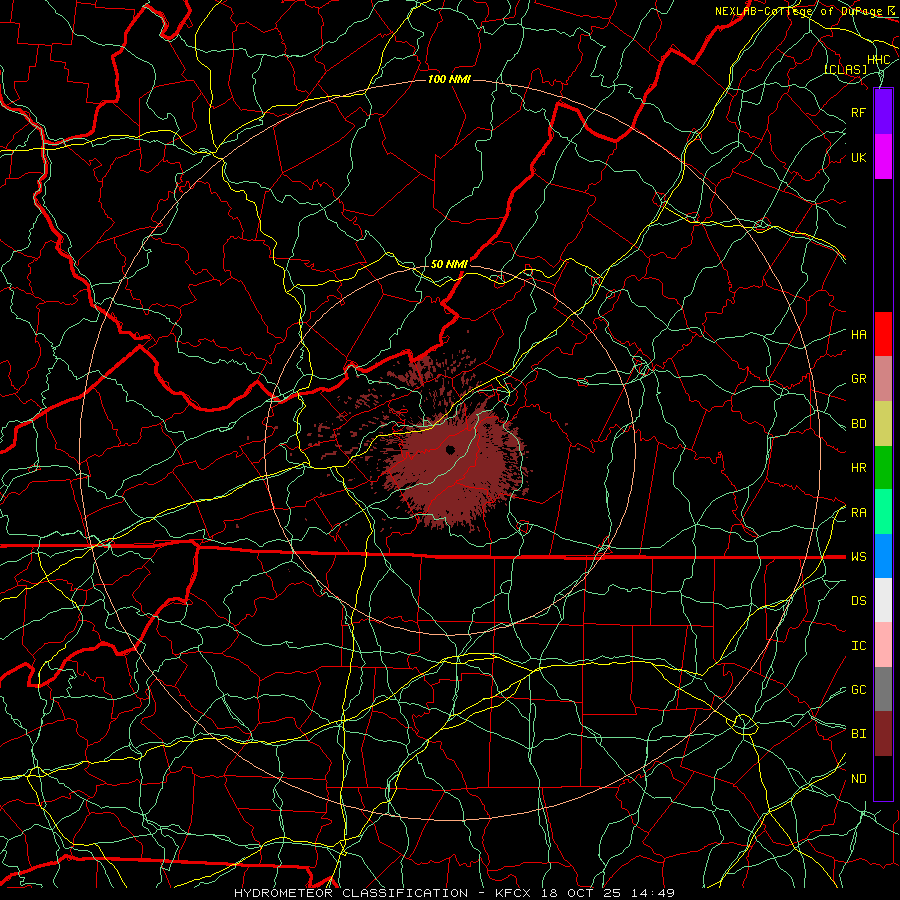Screen dimensions: 900x900
Task: Click the UK legend label
Action: pos(859,157)
